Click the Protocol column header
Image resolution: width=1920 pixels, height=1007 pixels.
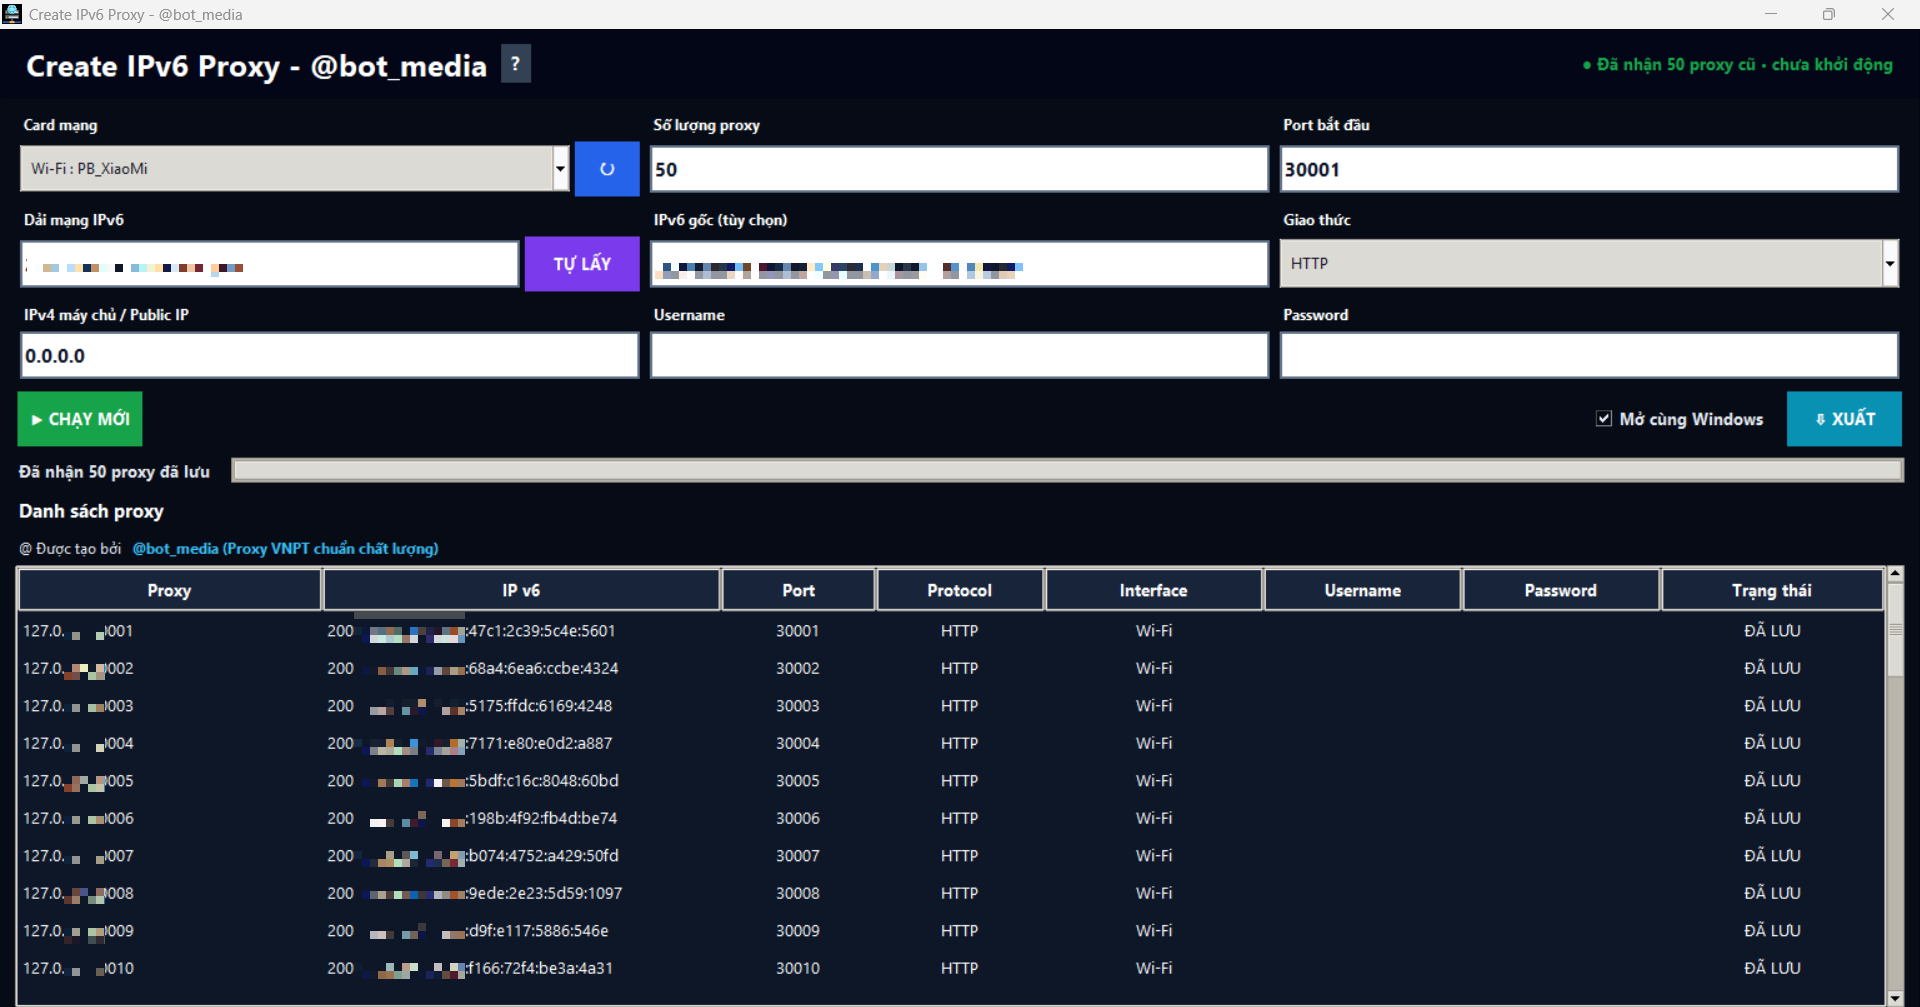tap(959, 591)
